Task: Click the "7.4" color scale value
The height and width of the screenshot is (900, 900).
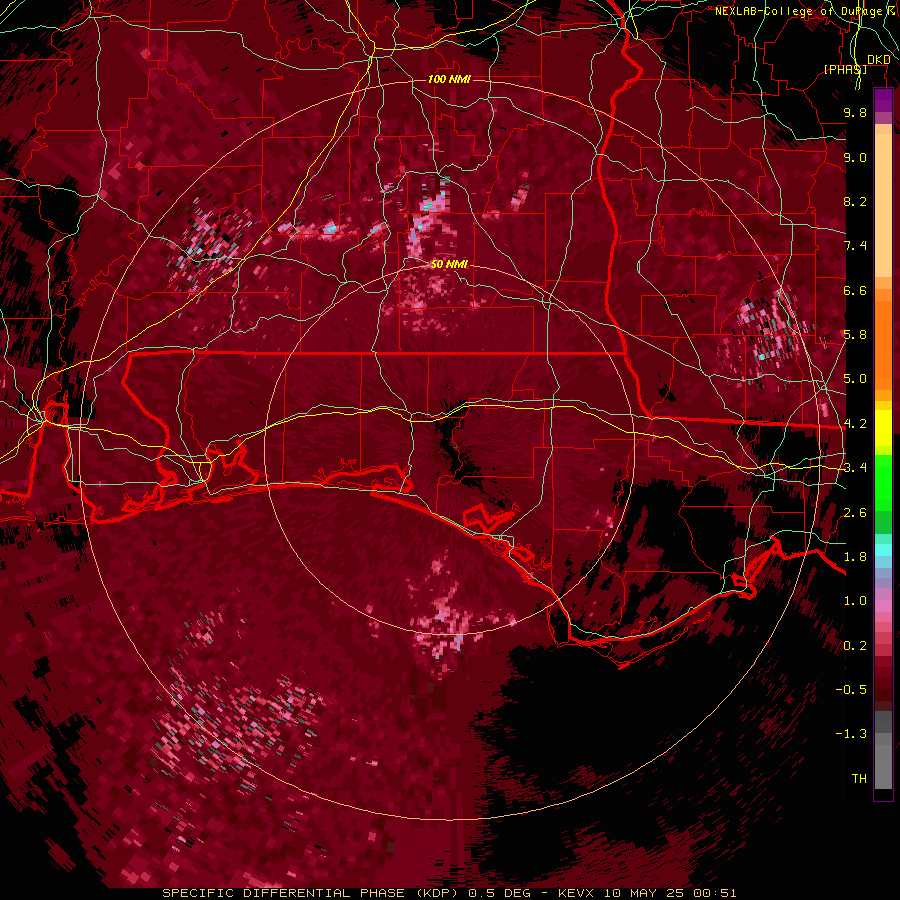Action: click(x=855, y=246)
